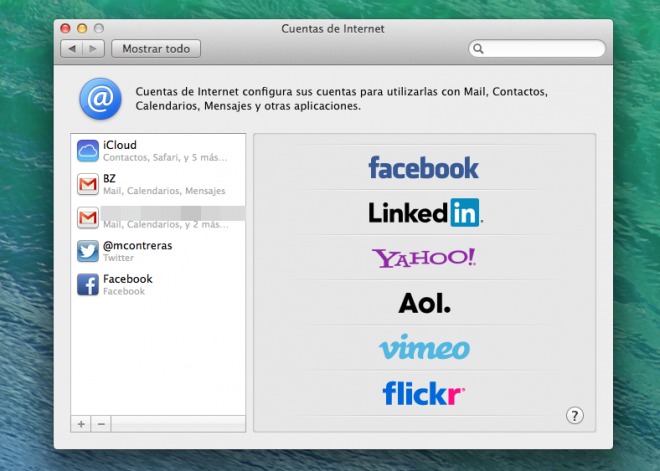Click 'Mail, Calendarios, Mensajes' subtitle

(164, 191)
